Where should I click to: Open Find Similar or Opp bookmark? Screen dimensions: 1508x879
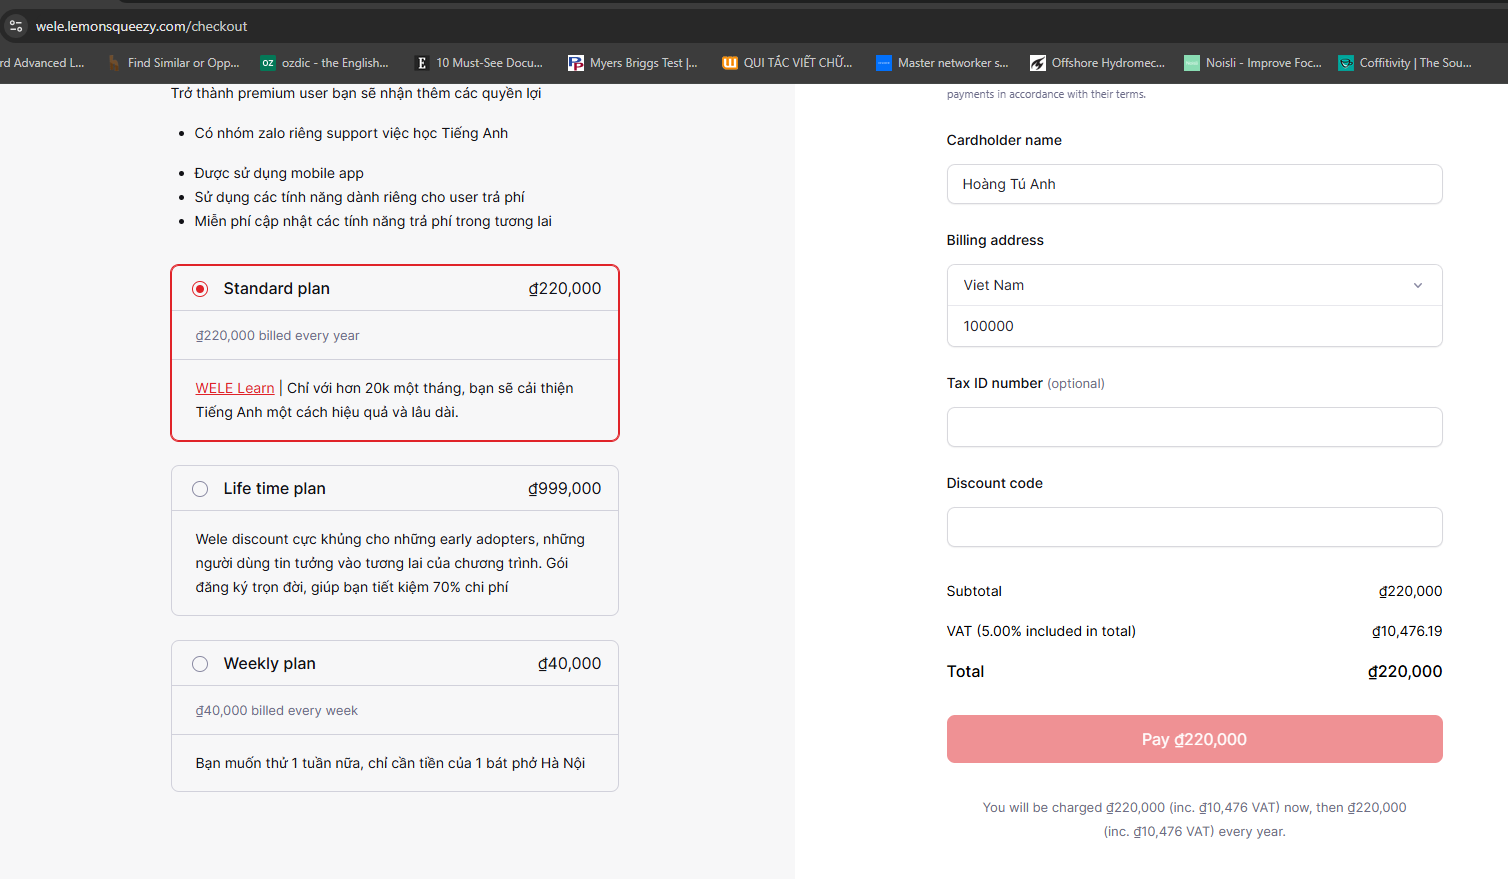point(173,63)
